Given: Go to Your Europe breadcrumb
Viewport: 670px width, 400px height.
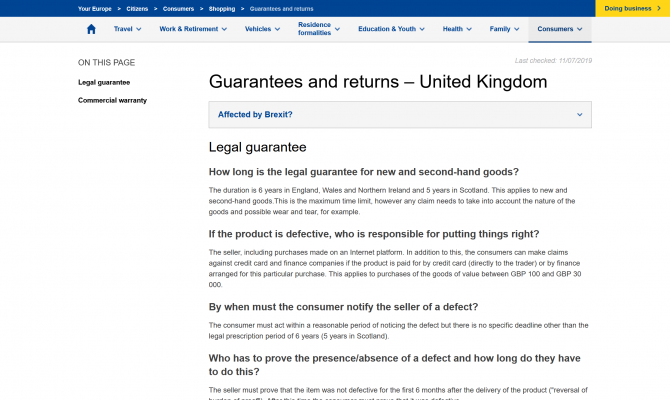Looking at the screenshot, I should coord(96,8).
